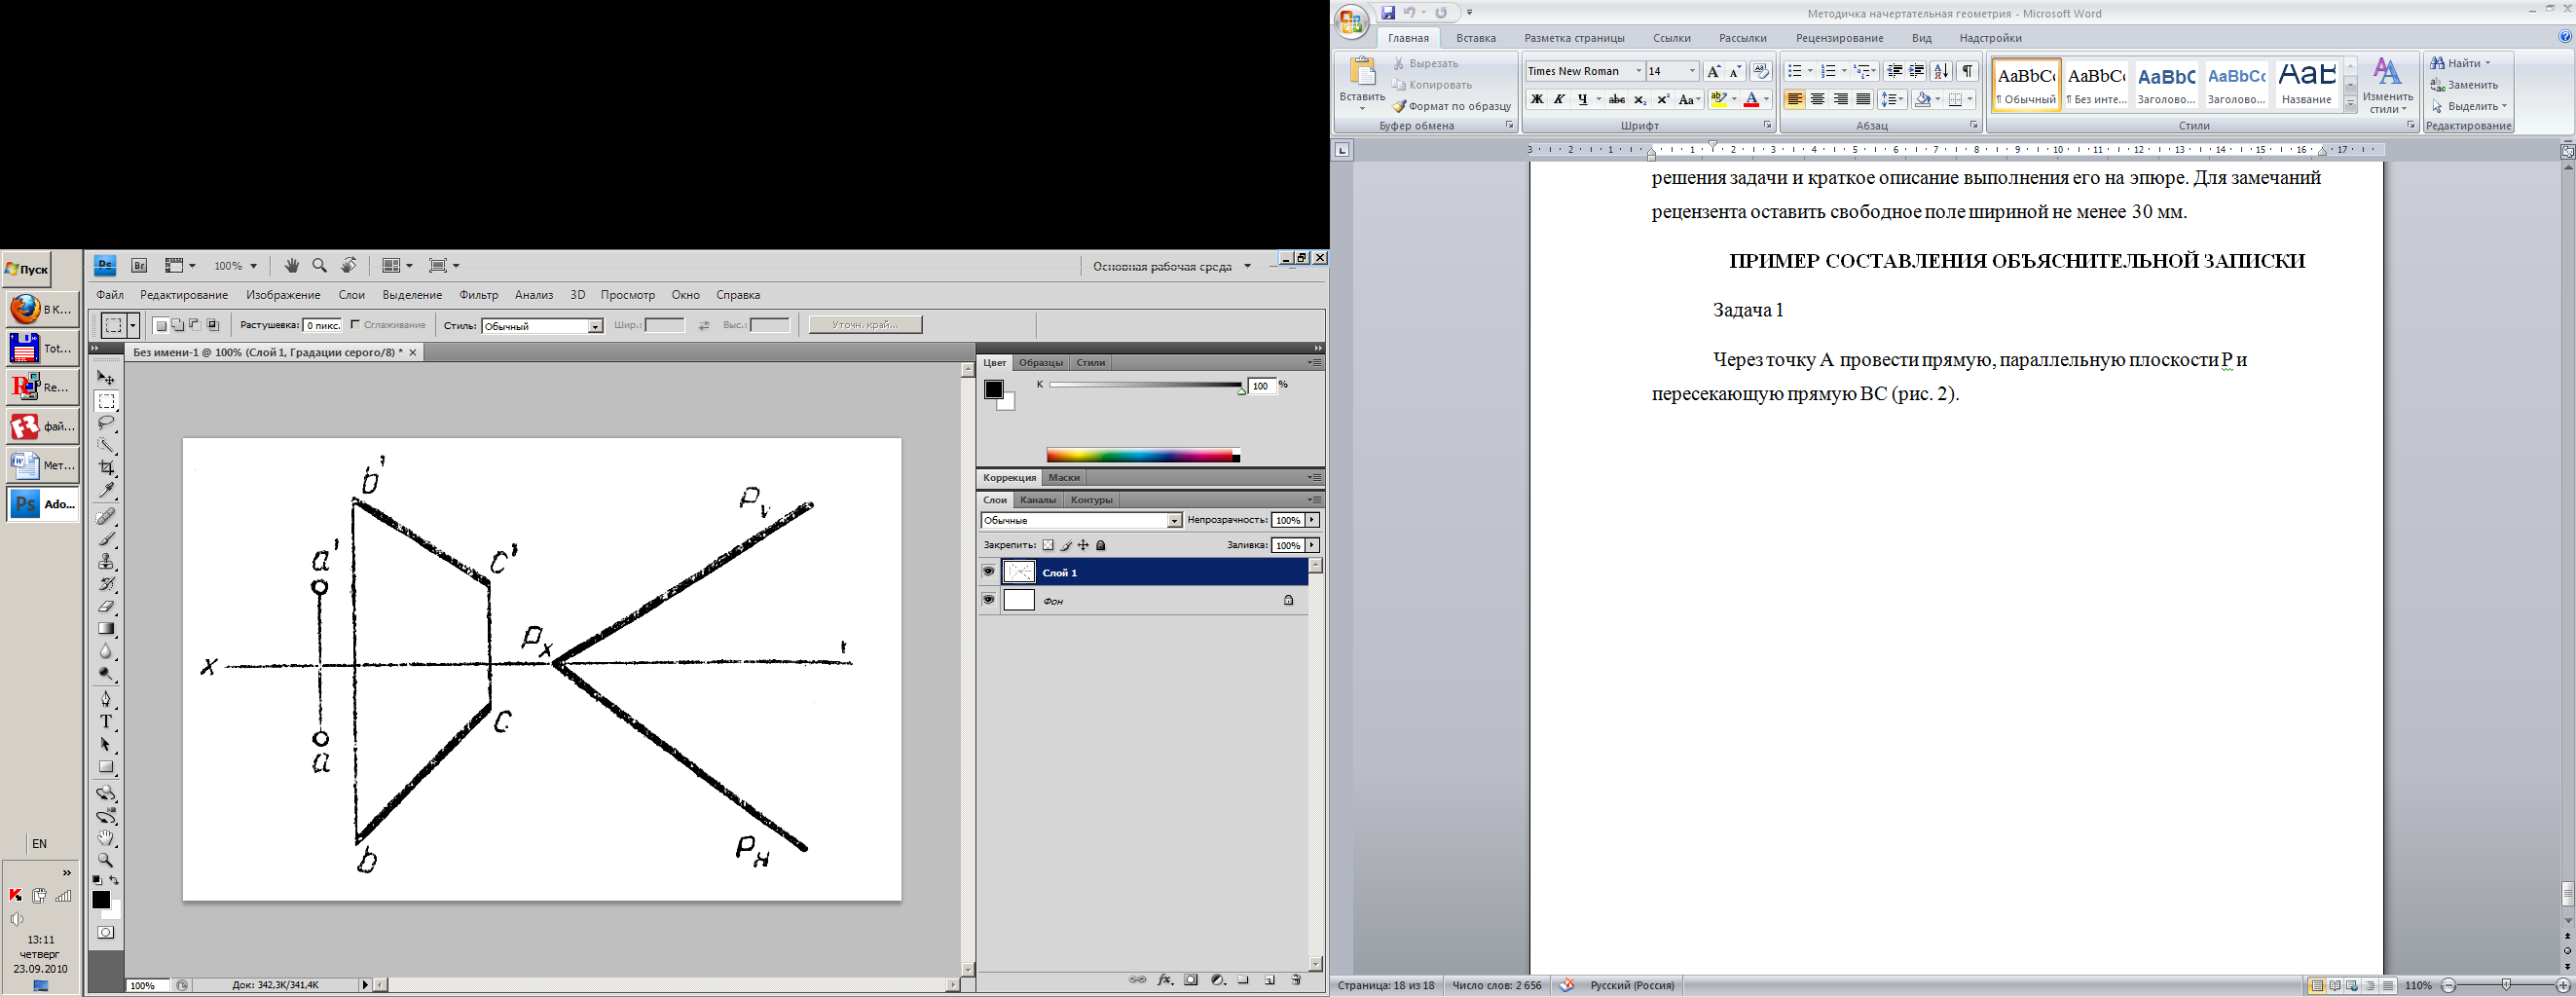The height and width of the screenshot is (997, 2576).
Task: Justify paragraph text in Word
Action: (1863, 99)
